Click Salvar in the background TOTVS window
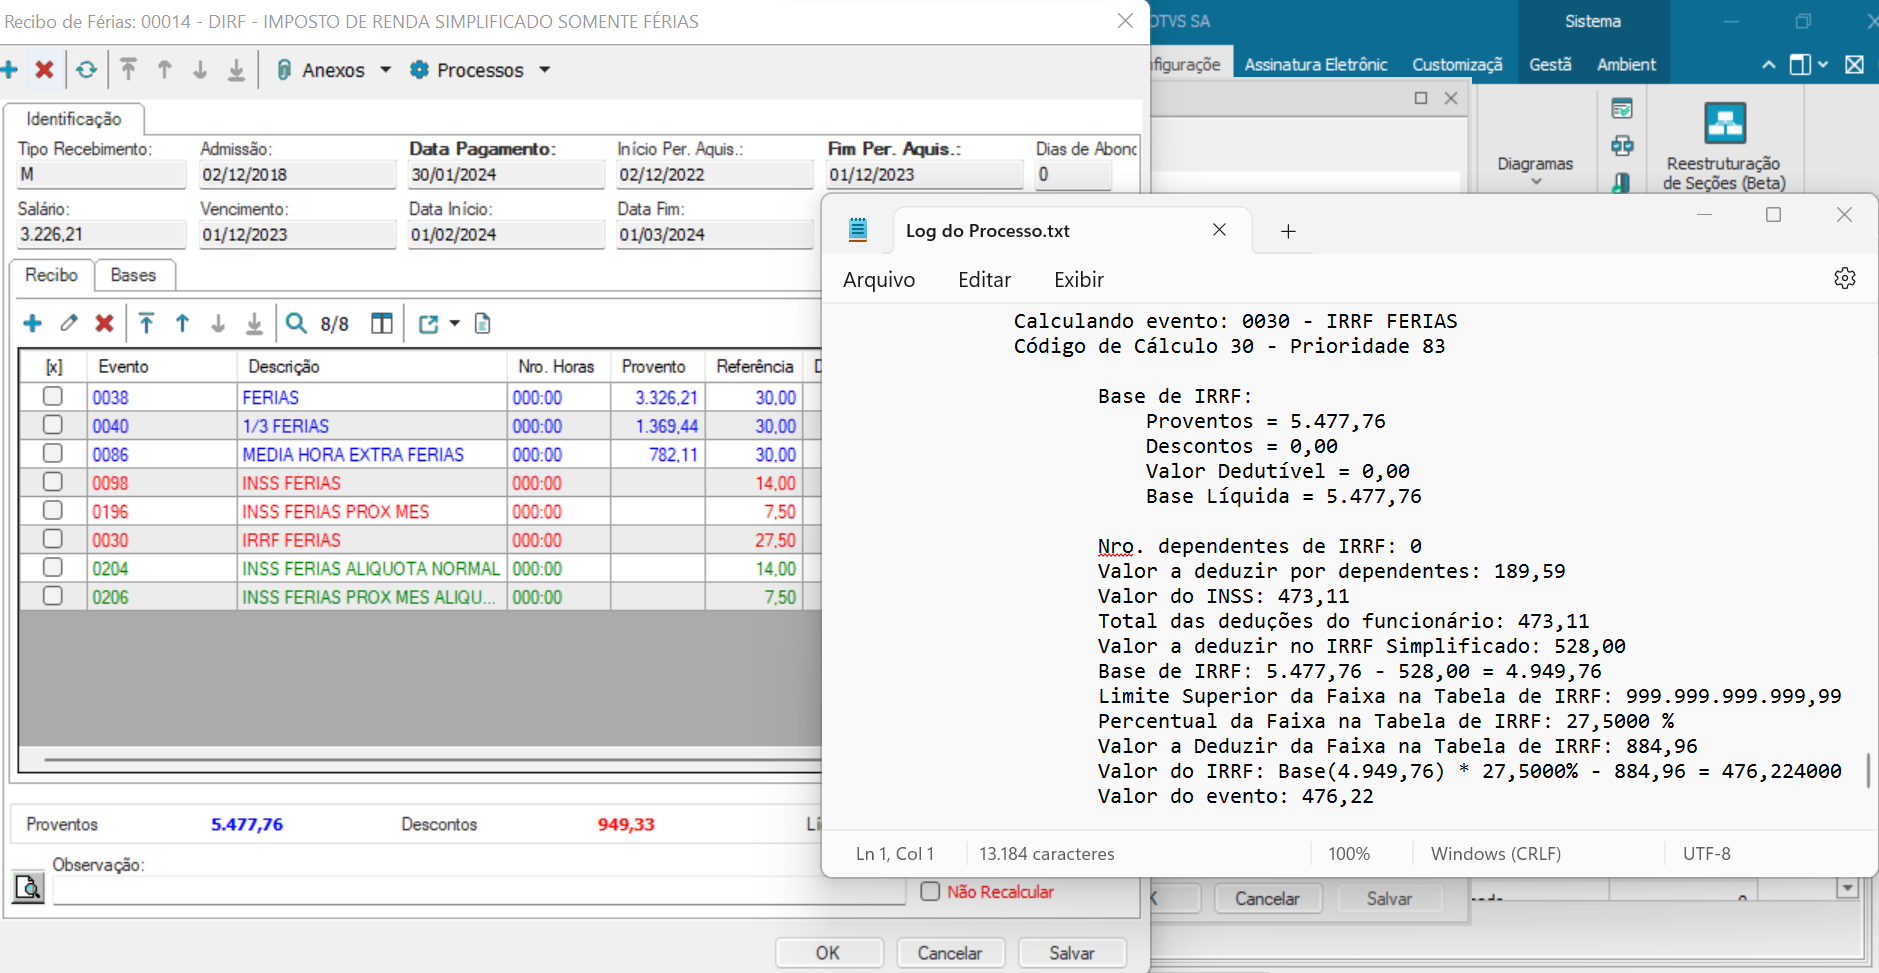The image size is (1879, 973). click(x=1389, y=898)
